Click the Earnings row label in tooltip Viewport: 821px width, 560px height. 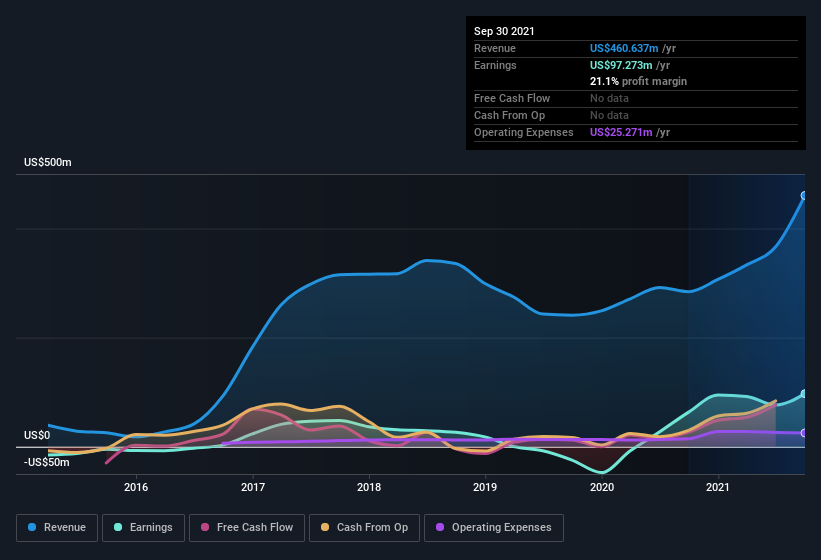tap(495, 65)
